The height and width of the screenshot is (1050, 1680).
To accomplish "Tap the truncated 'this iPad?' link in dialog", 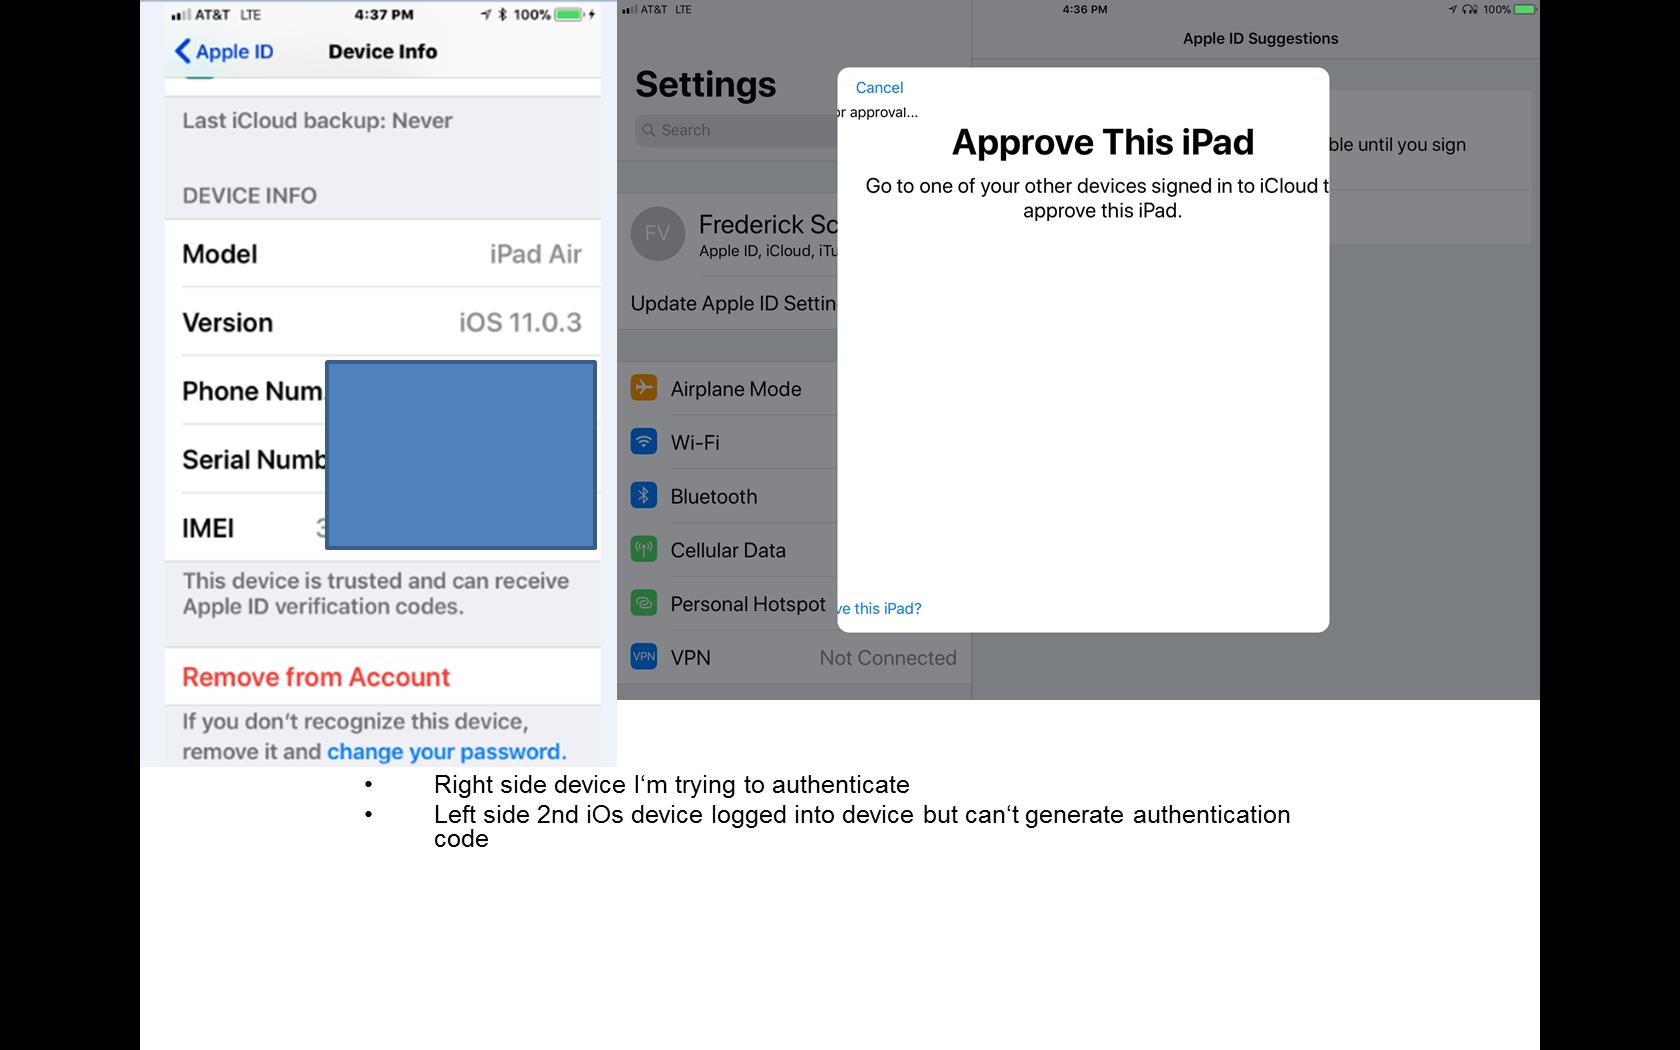I will 880,608.
